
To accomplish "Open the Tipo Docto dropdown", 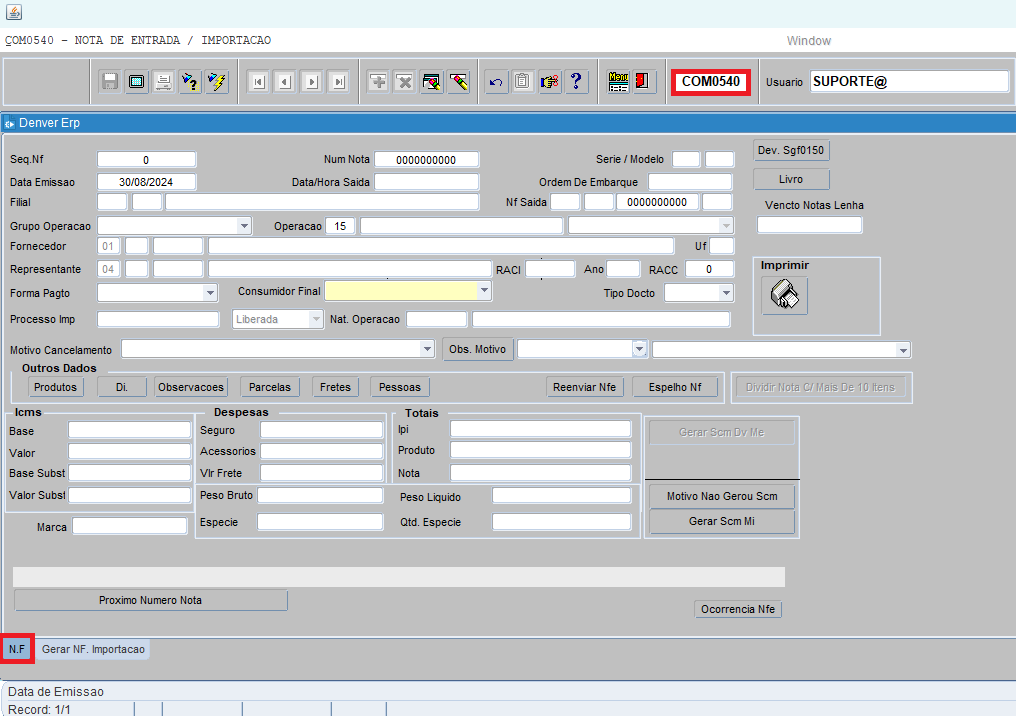I will point(726,293).
